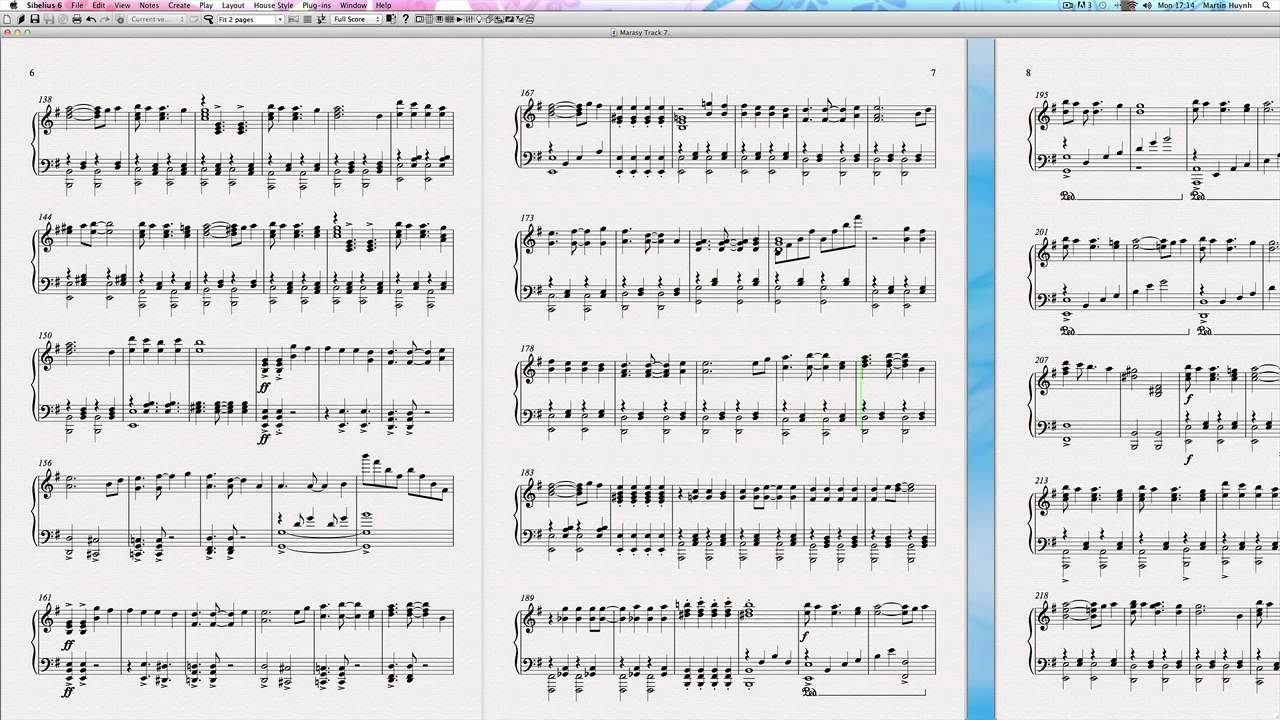Open the Edit menu
Viewport: 1280px width, 720px height.
coord(99,5)
